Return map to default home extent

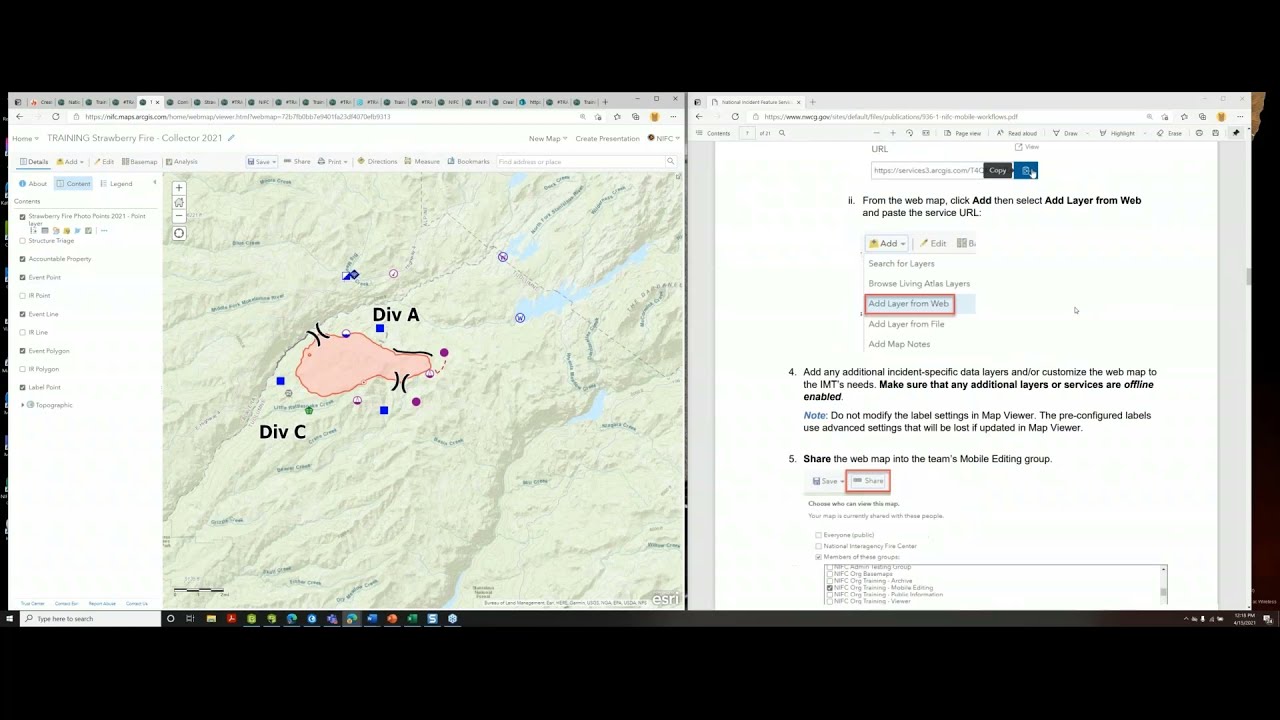tap(179, 202)
